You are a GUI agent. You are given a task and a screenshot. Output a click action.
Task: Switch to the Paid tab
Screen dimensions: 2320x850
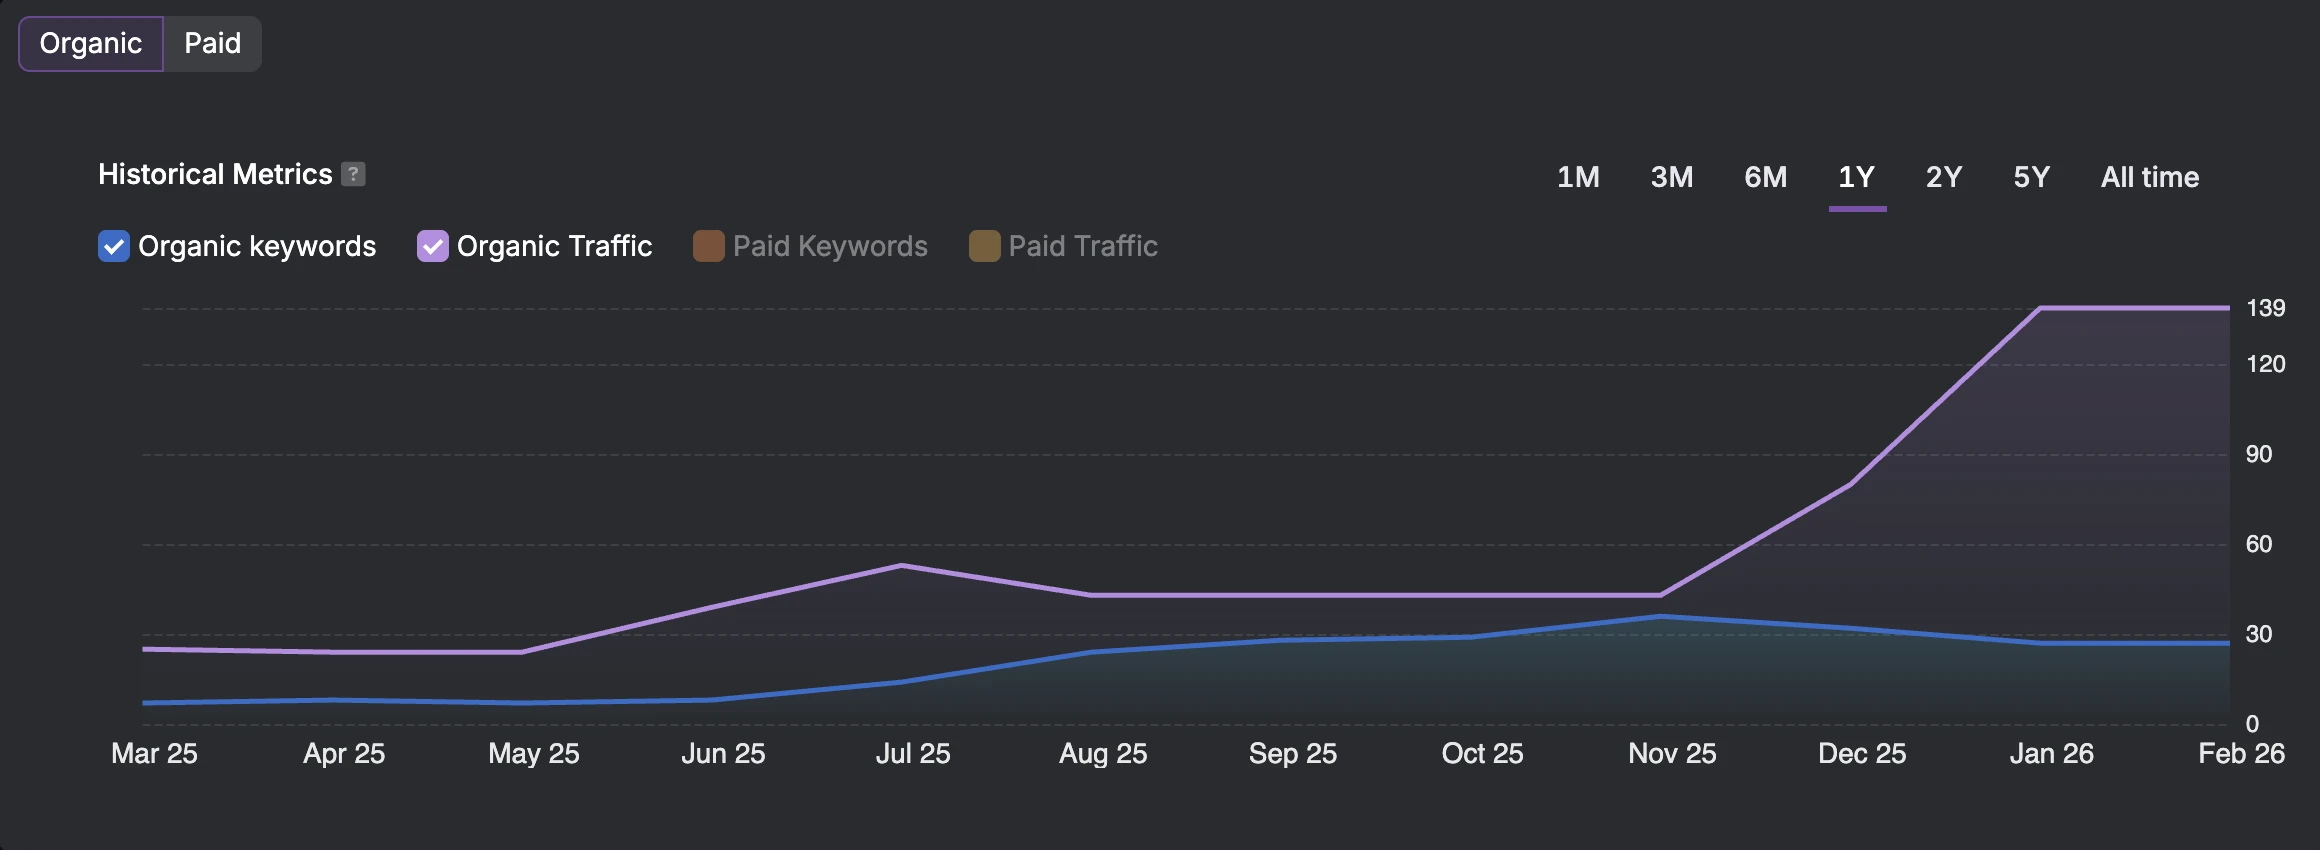coord(212,44)
